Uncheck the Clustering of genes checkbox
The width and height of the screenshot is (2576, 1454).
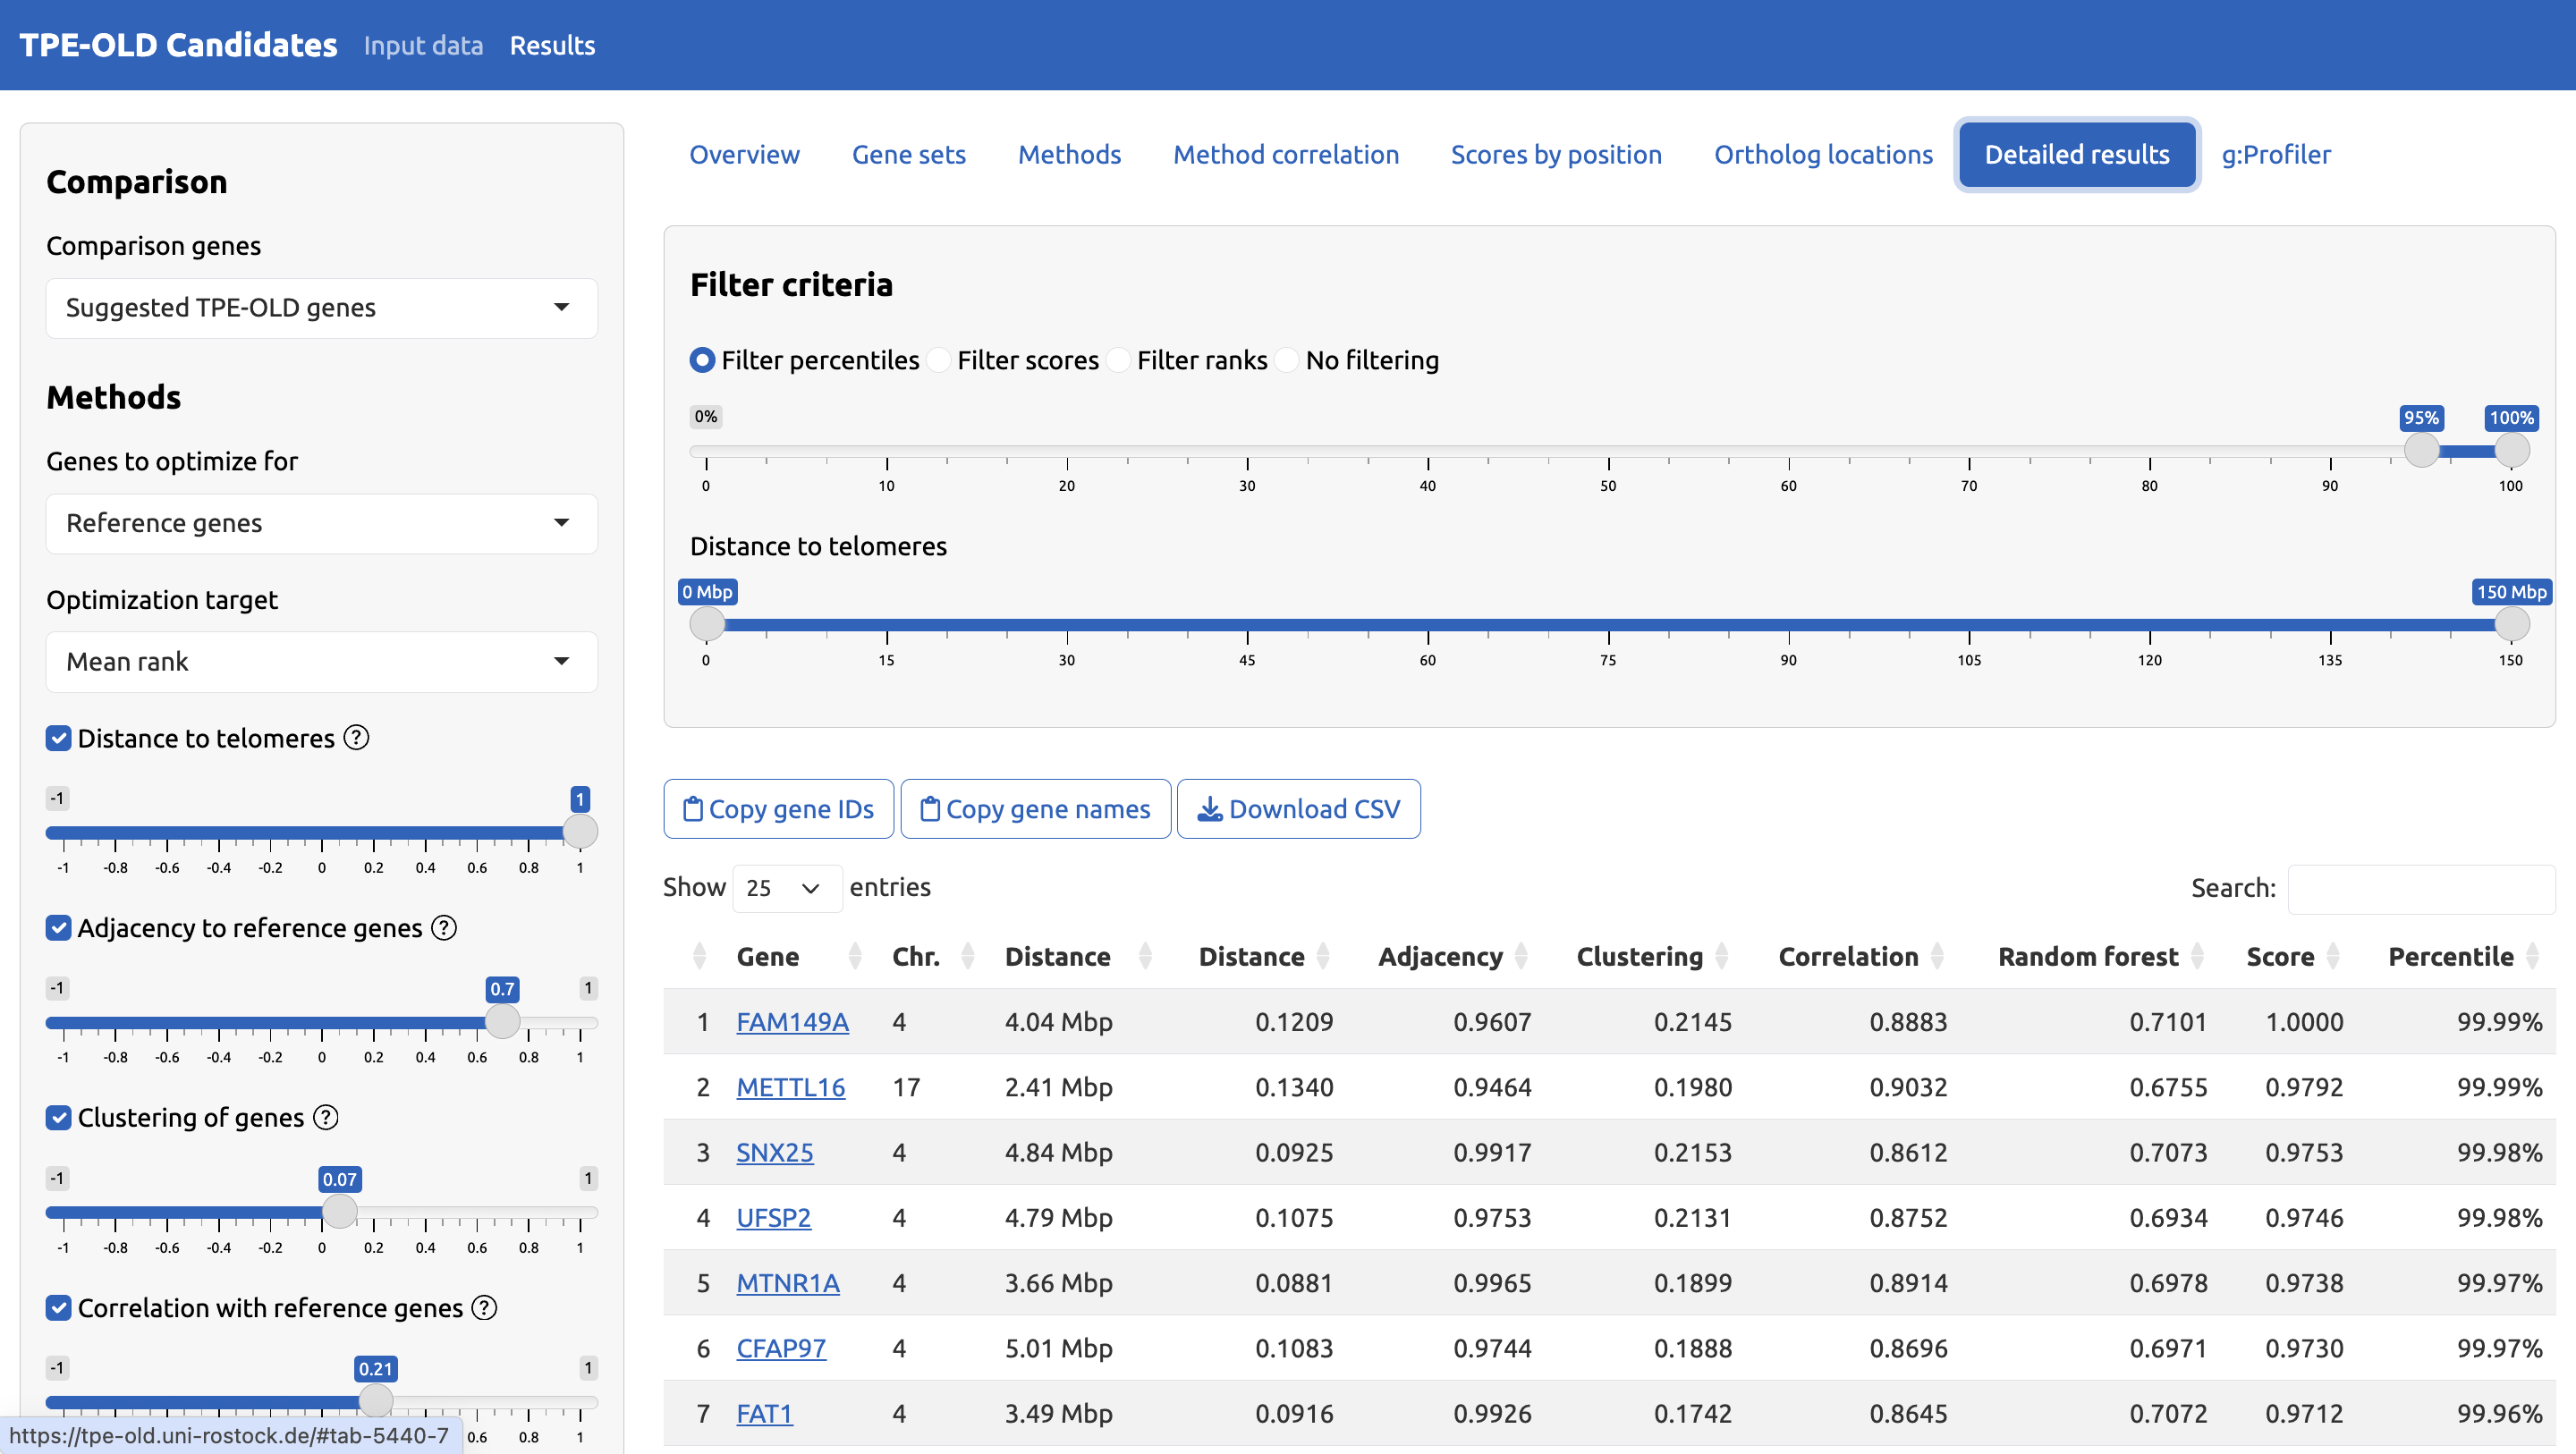(58, 1117)
